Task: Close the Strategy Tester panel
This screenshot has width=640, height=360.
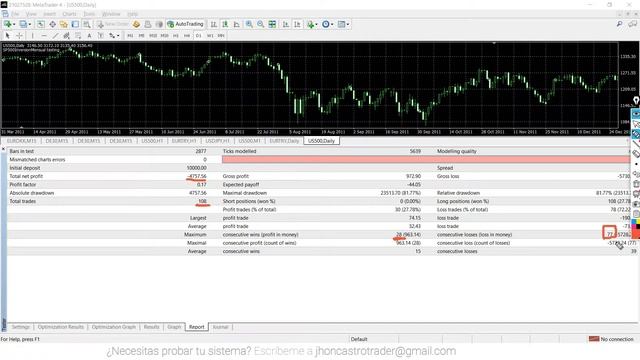Action: pos(3,149)
